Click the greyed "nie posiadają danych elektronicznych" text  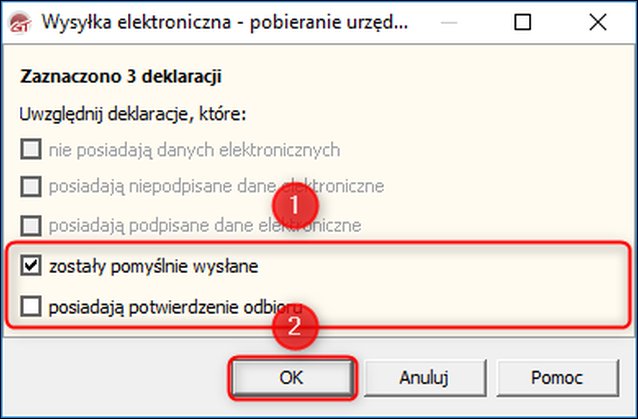click(194, 151)
